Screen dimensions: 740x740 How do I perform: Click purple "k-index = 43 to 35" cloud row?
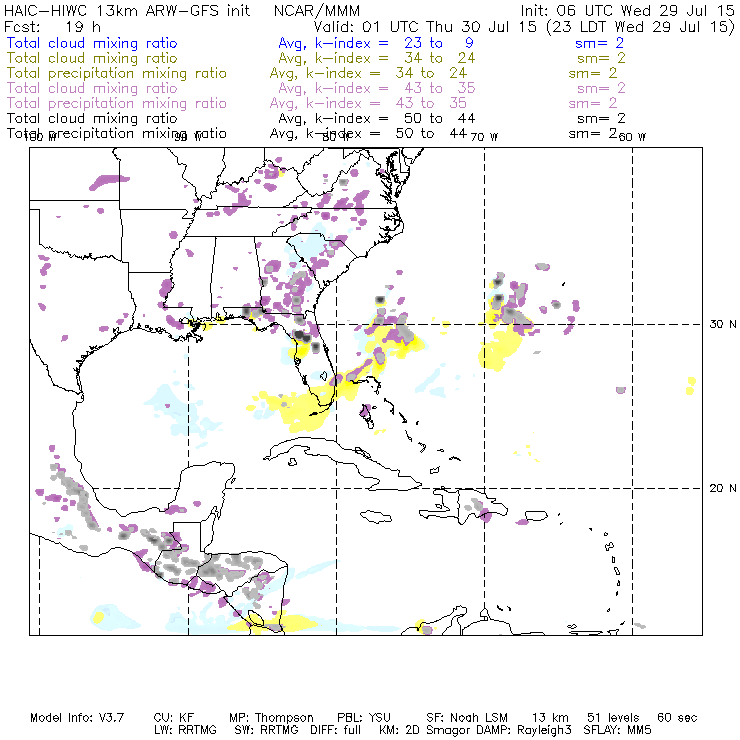pyautogui.click(x=395, y=88)
